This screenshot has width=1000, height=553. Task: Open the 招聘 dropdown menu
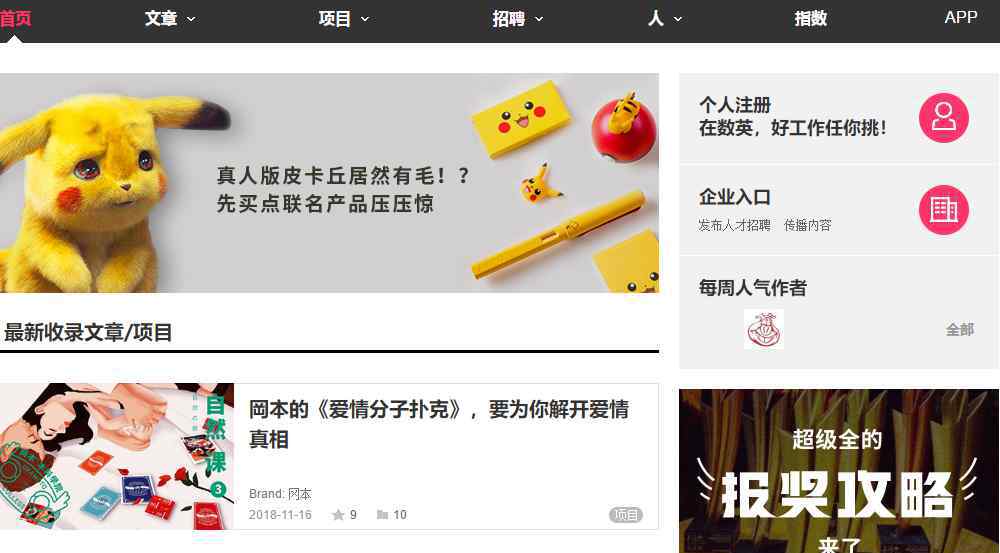[517, 18]
